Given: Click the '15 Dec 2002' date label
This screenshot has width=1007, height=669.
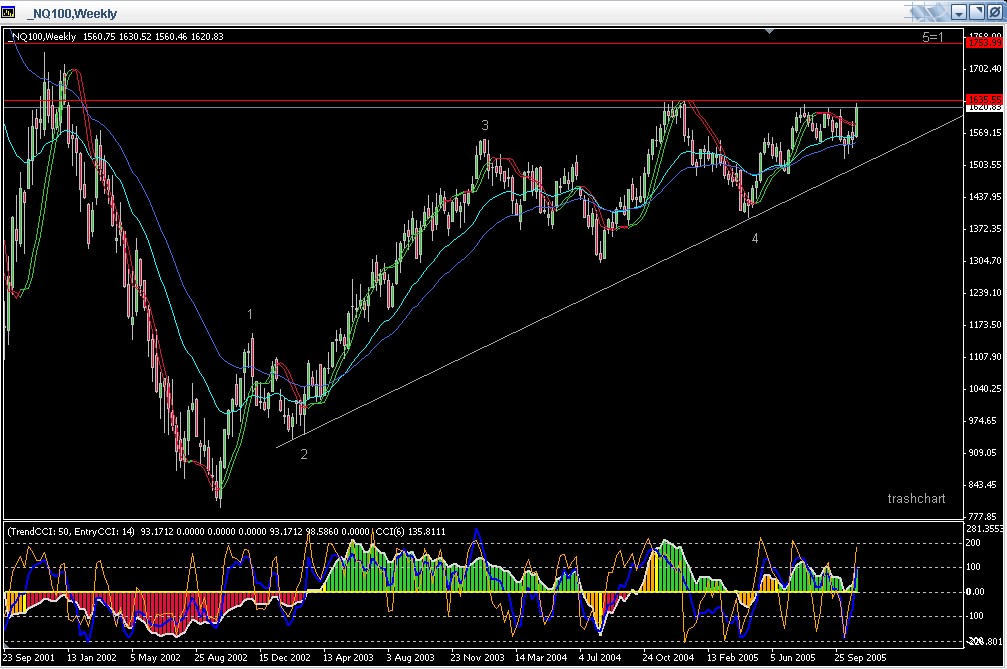Looking at the screenshot, I should coord(285,657).
